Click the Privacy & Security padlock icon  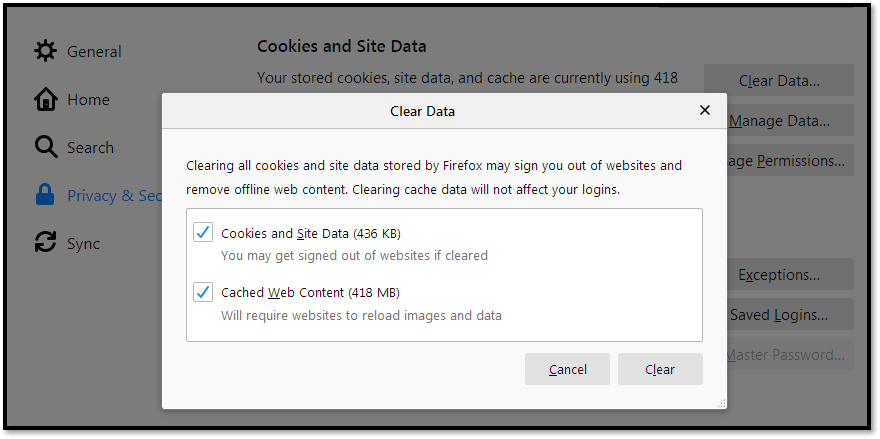45,195
